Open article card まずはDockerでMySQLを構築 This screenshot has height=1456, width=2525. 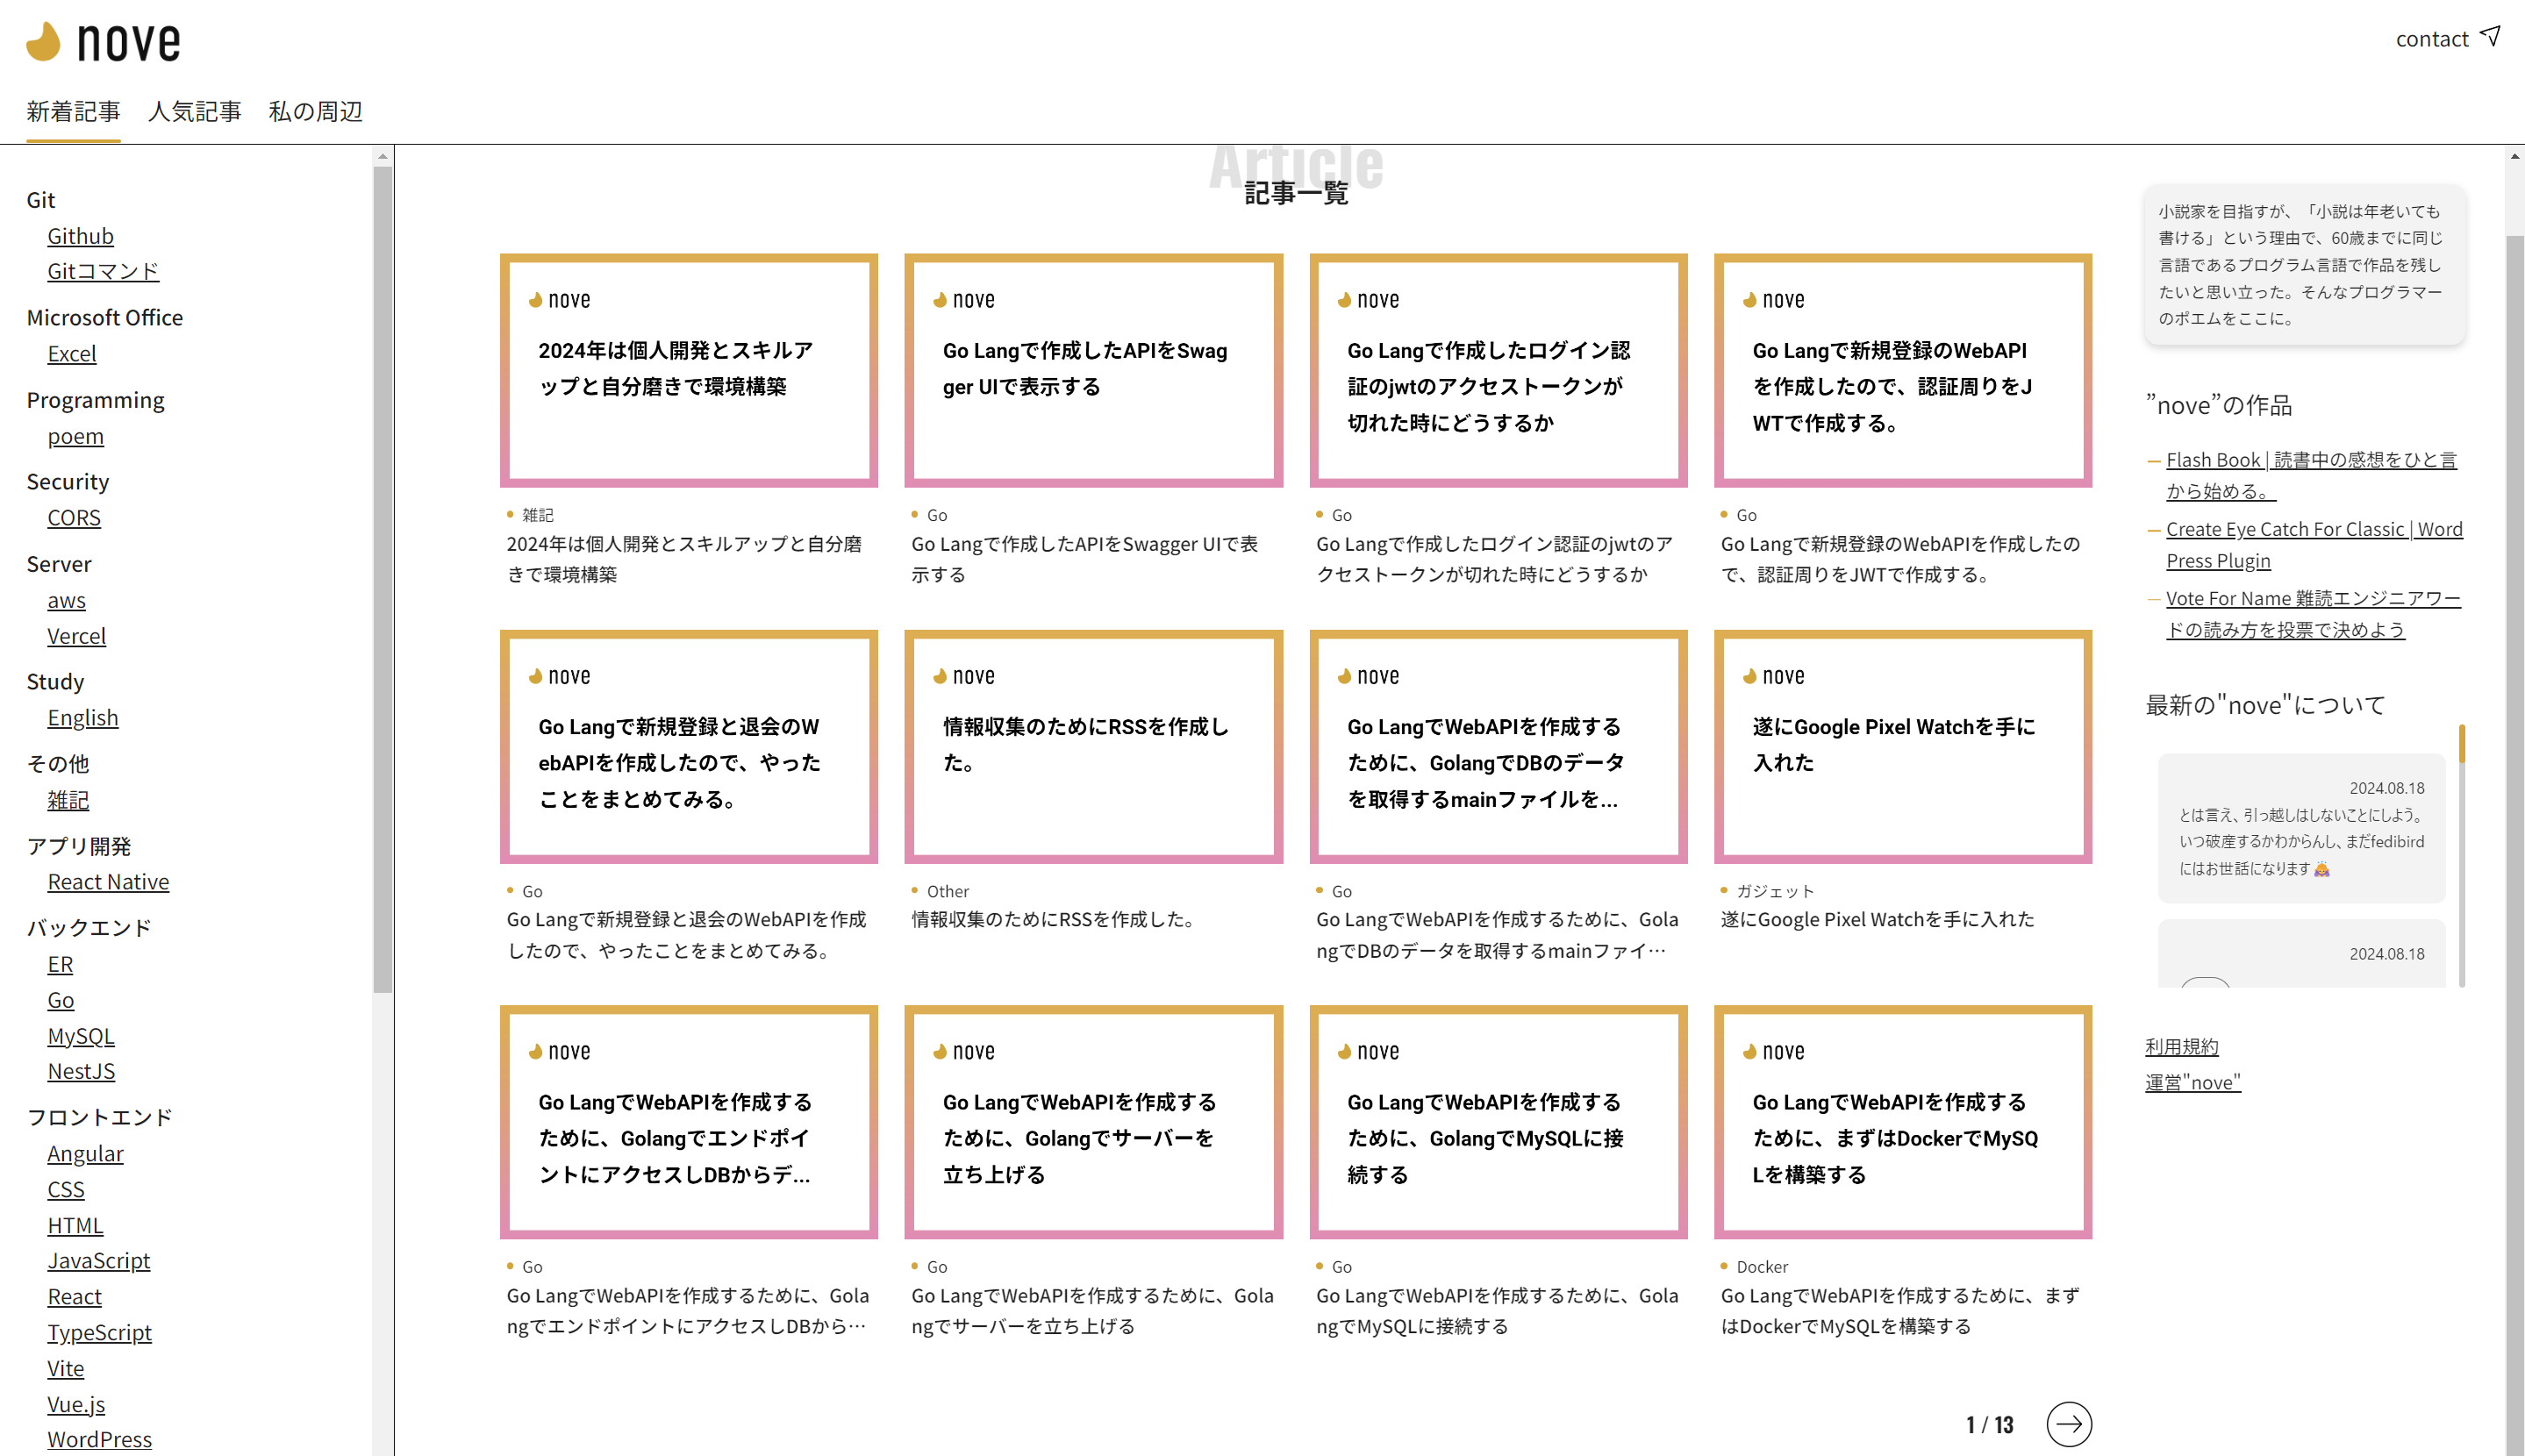(1903, 1122)
